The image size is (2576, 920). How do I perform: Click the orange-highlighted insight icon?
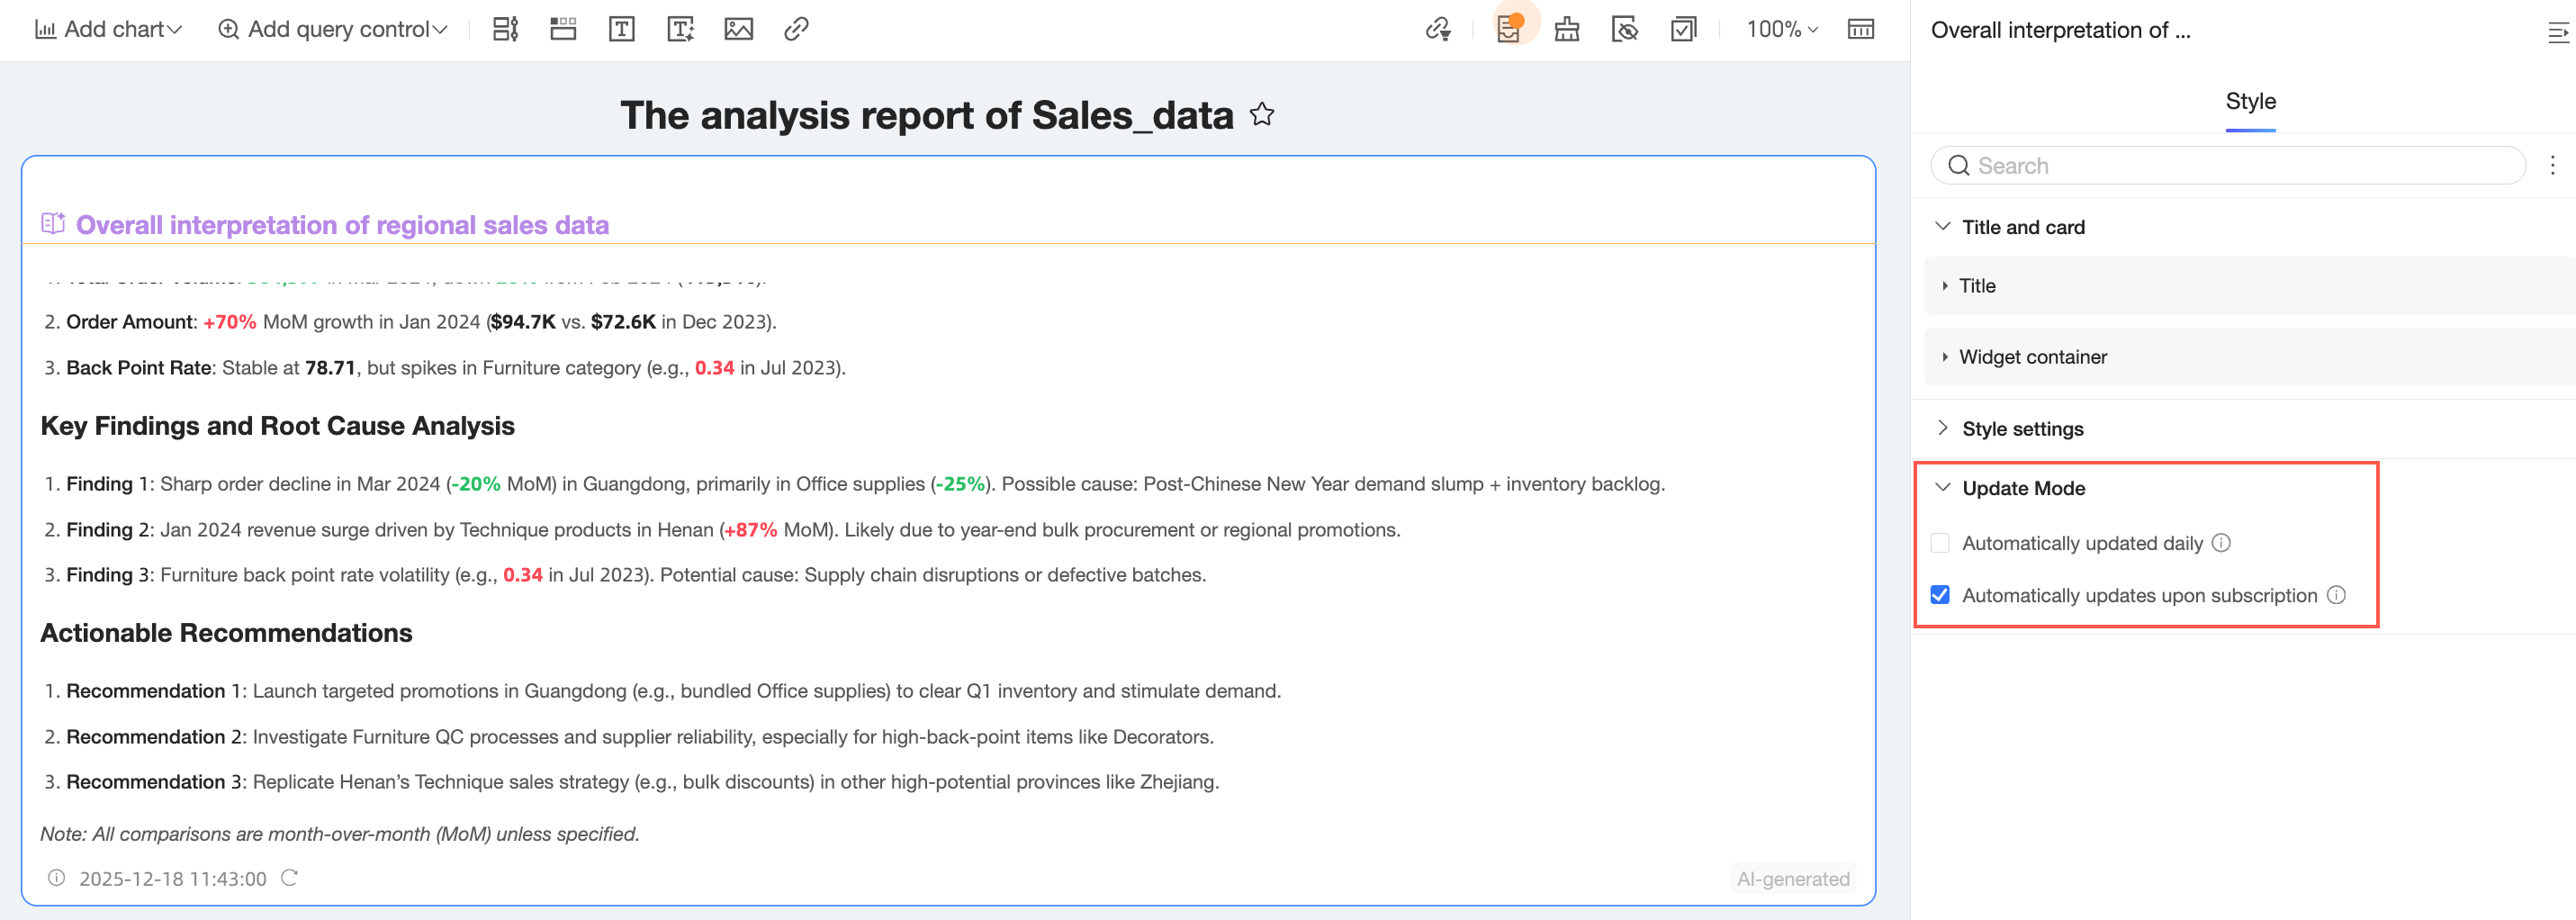click(x=1508, y=29)
